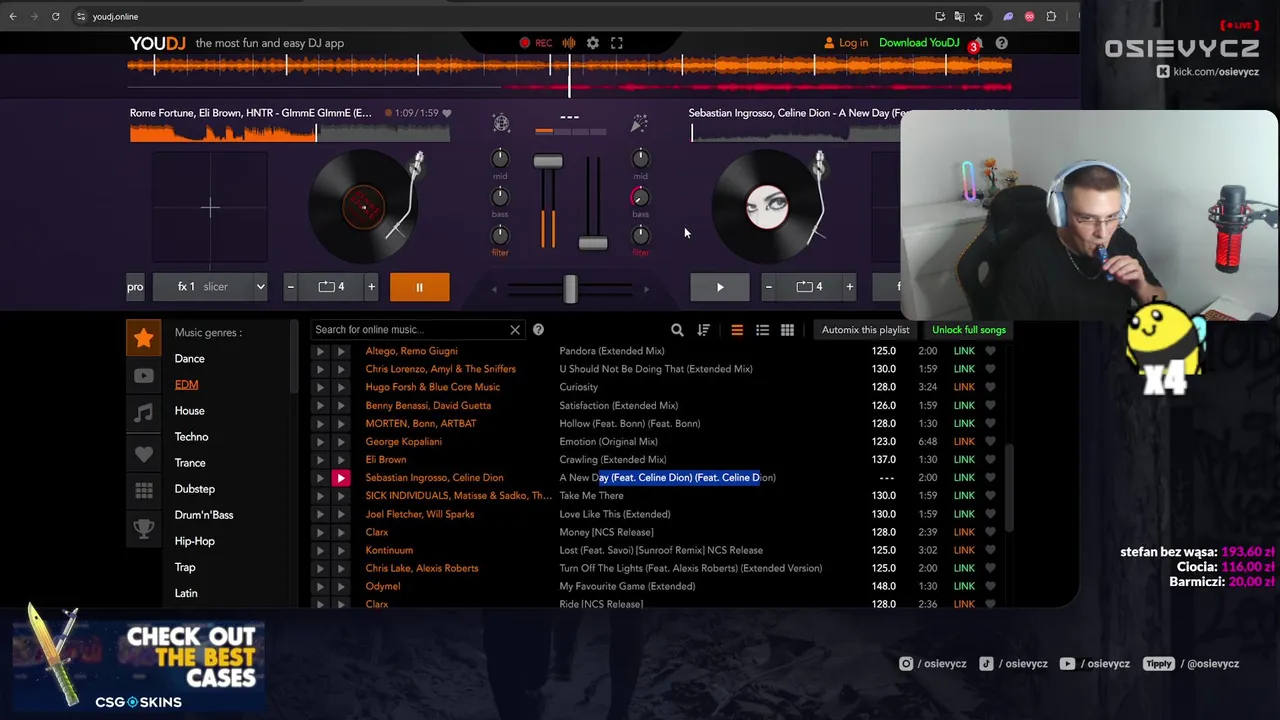The image size is (1280, 720).
Task: Open the trophy sidebar tab
Action: click(x=144, y=528)
